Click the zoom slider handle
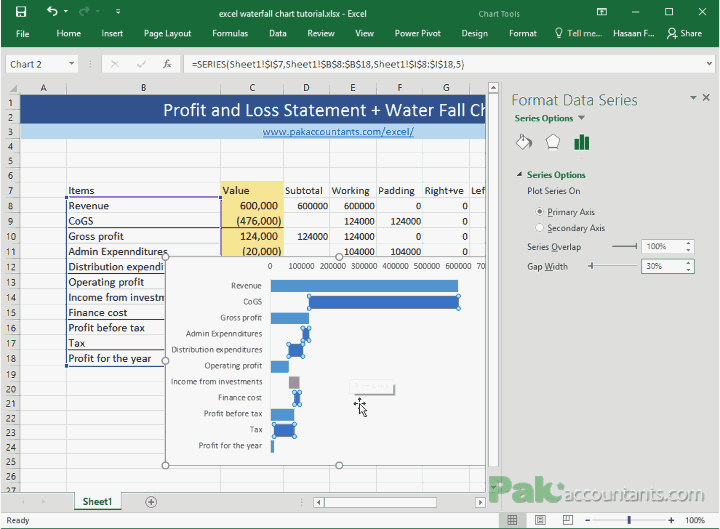 click(x=629, y=520)
